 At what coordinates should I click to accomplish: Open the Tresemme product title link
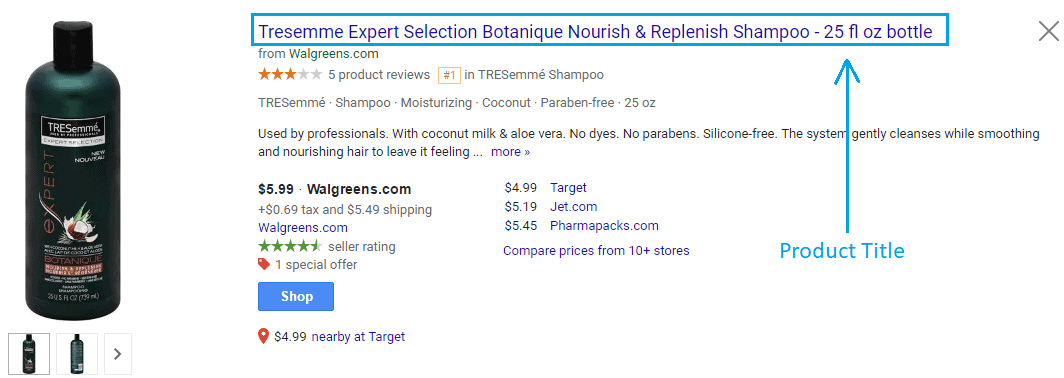[595, 32]
